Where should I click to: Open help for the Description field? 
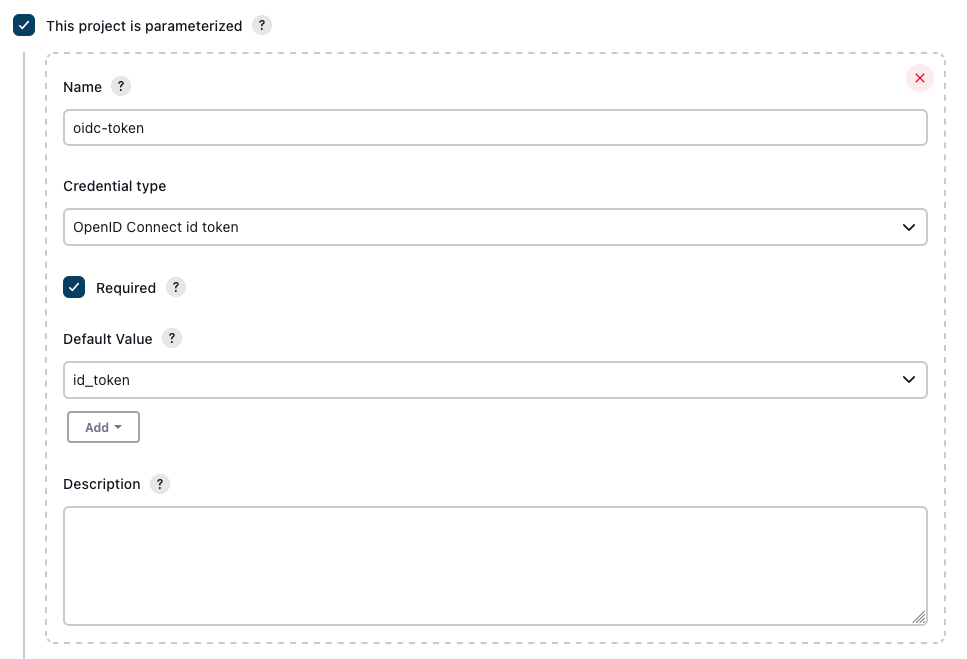[159, 484]
